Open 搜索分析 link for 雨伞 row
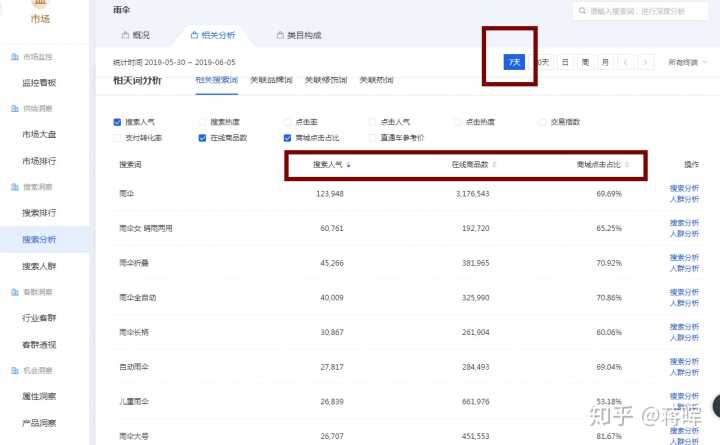 (x=684, y=188)
